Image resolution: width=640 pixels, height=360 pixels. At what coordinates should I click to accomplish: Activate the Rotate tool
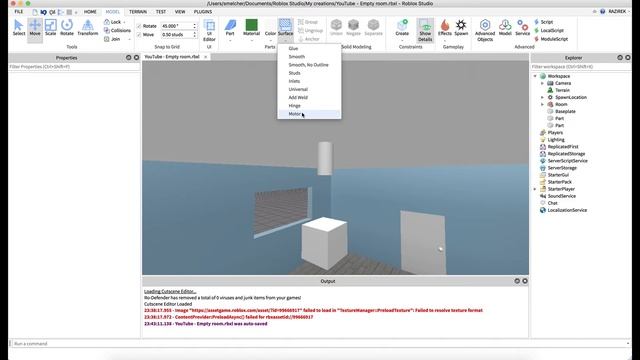click(67, 28)
